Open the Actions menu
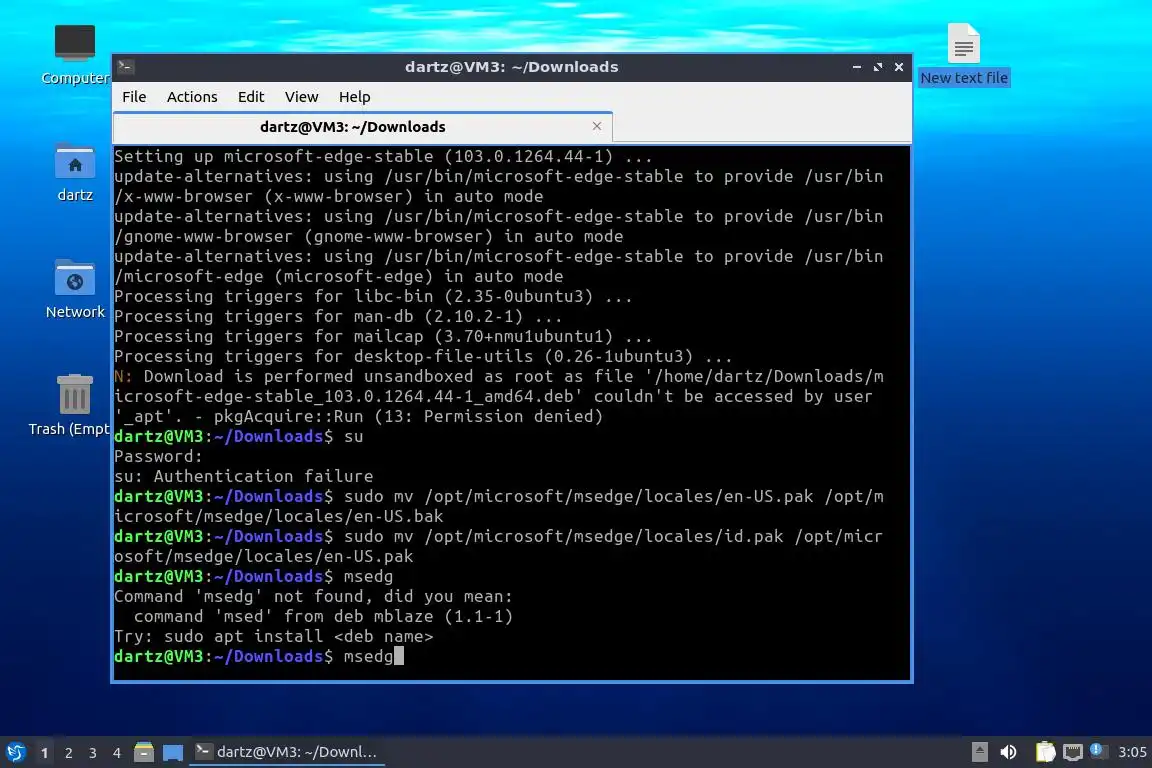 [x=192, y=97]
